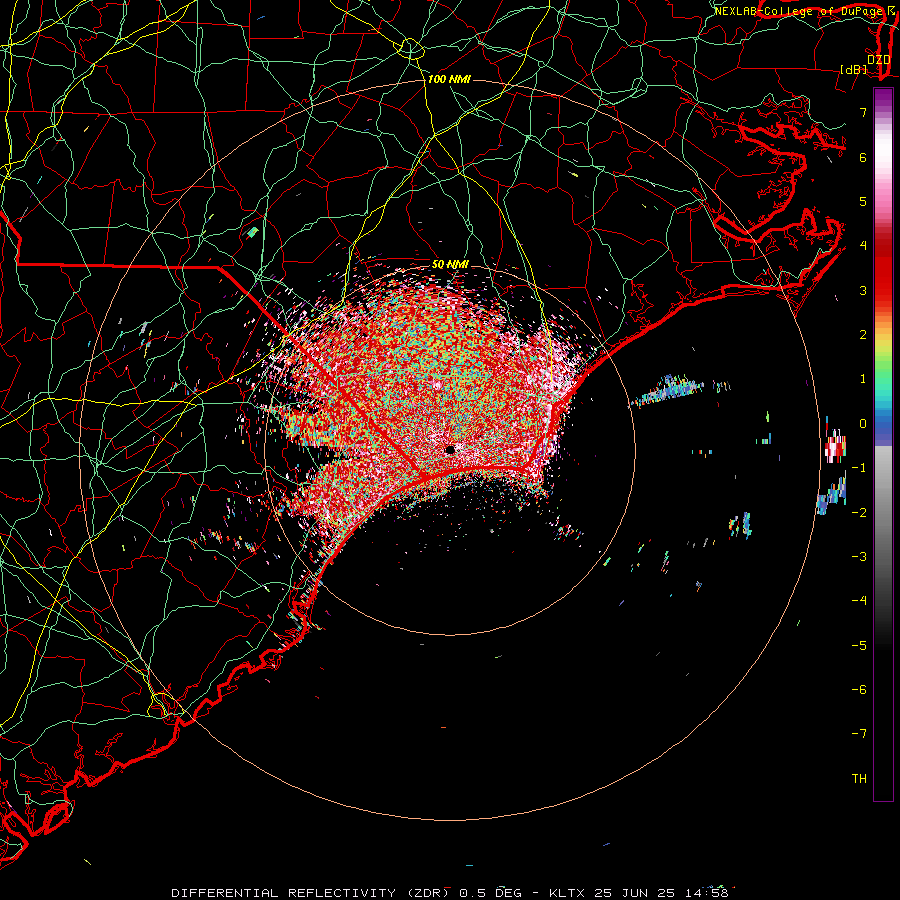Click the NEXLAB-College of DuPage credit text
Viewport: 900px width, 900px height.
800,11
